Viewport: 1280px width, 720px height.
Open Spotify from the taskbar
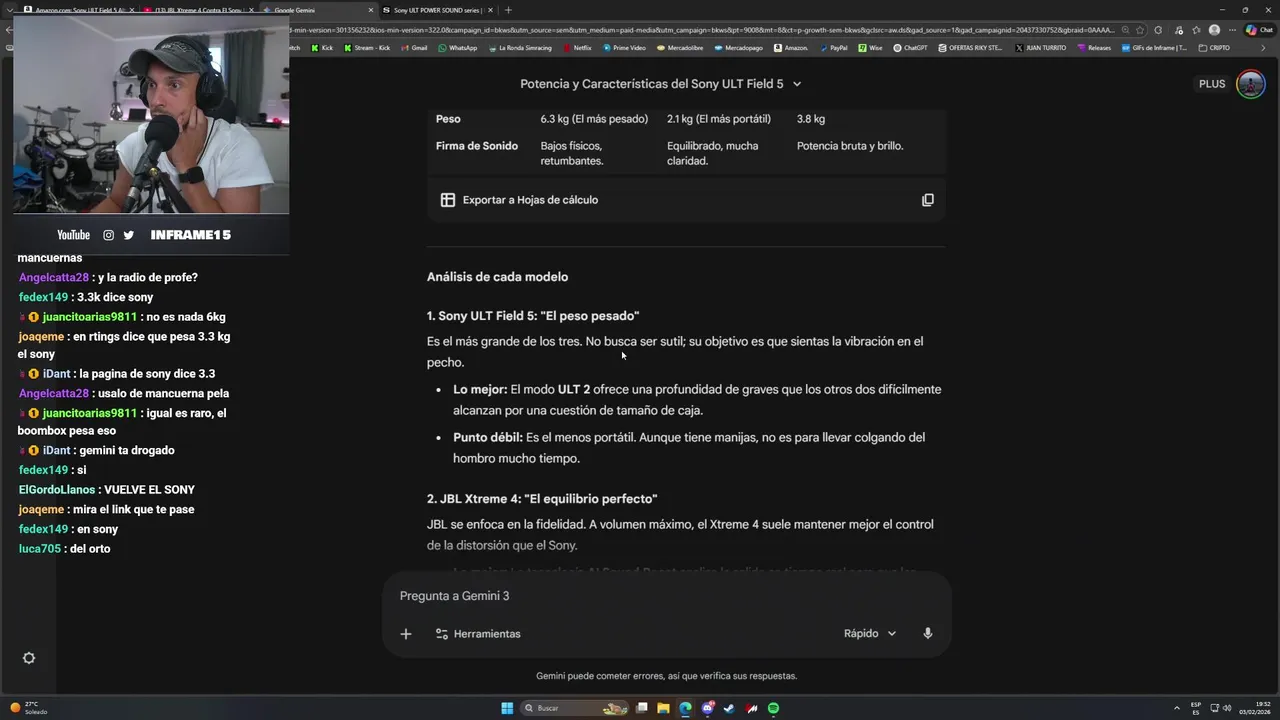773,708
